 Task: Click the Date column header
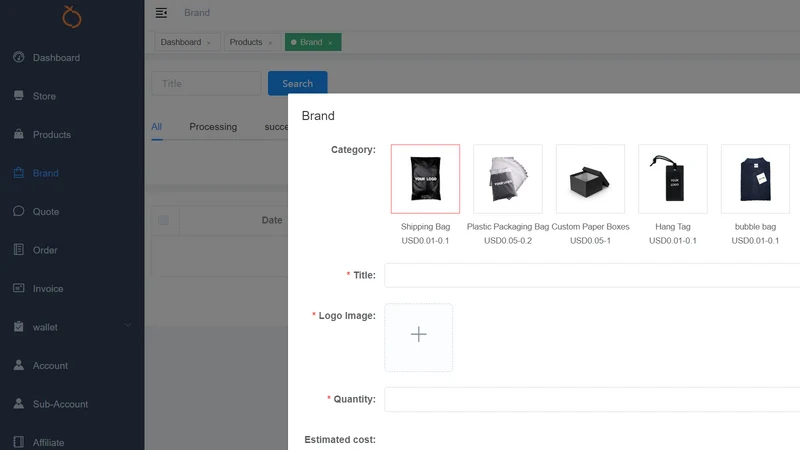pyautogui.click(x=272, y=220)
